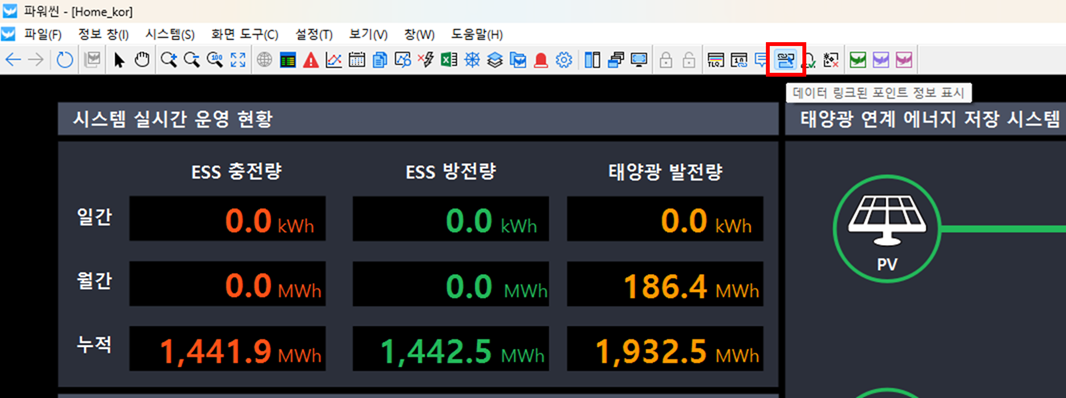
Task: Open the trend line chart icon
Action: (334, 61)
